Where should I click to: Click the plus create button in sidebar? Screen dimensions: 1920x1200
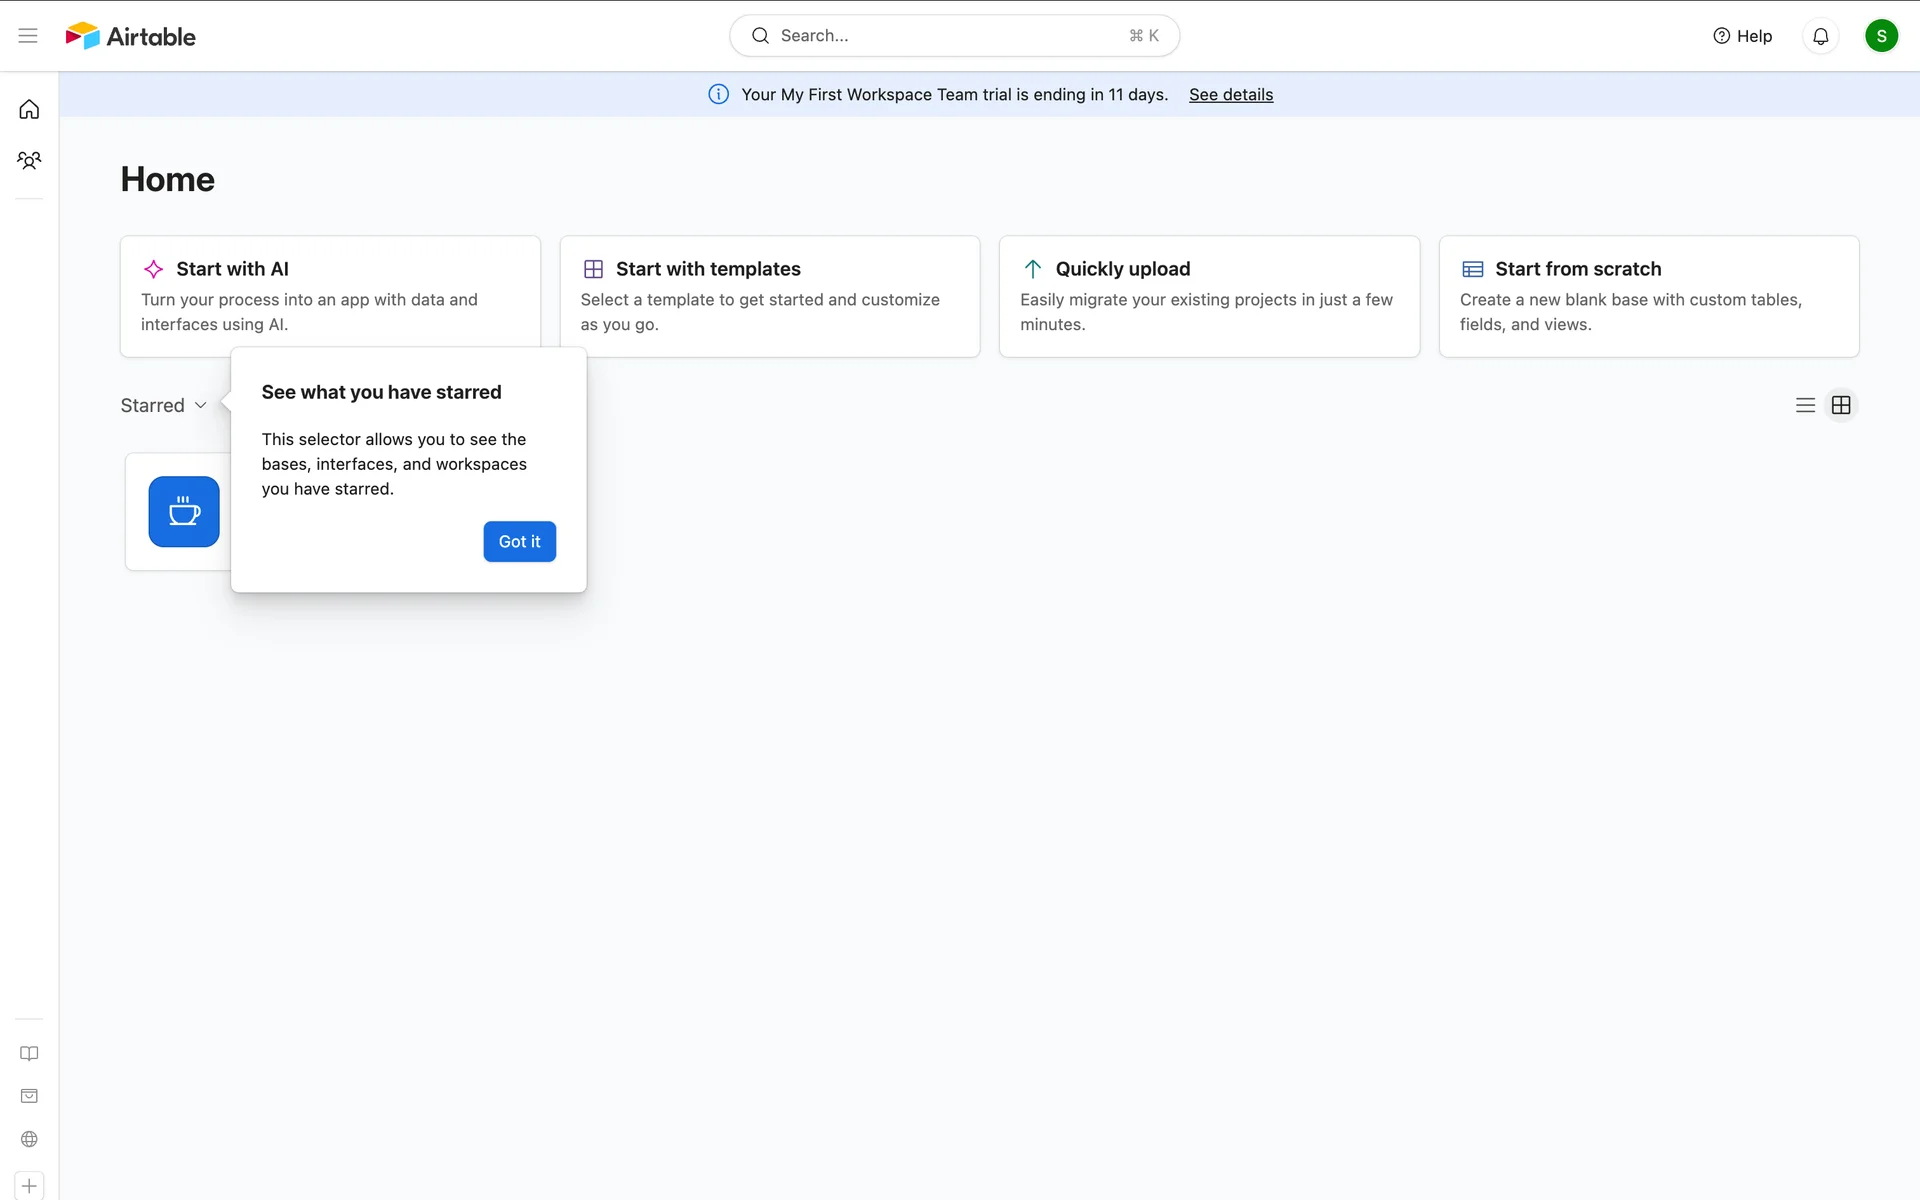click(x=29, y=1186)
